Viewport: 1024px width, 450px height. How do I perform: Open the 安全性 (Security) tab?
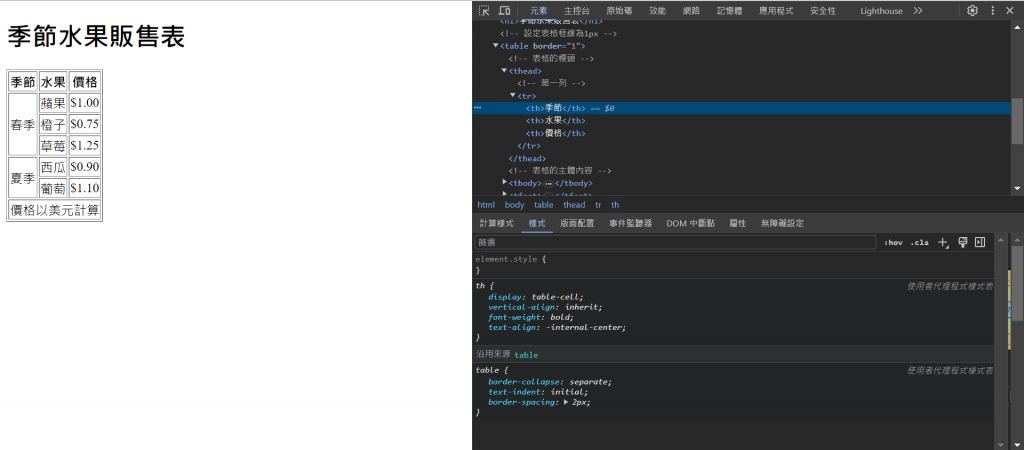823,11
